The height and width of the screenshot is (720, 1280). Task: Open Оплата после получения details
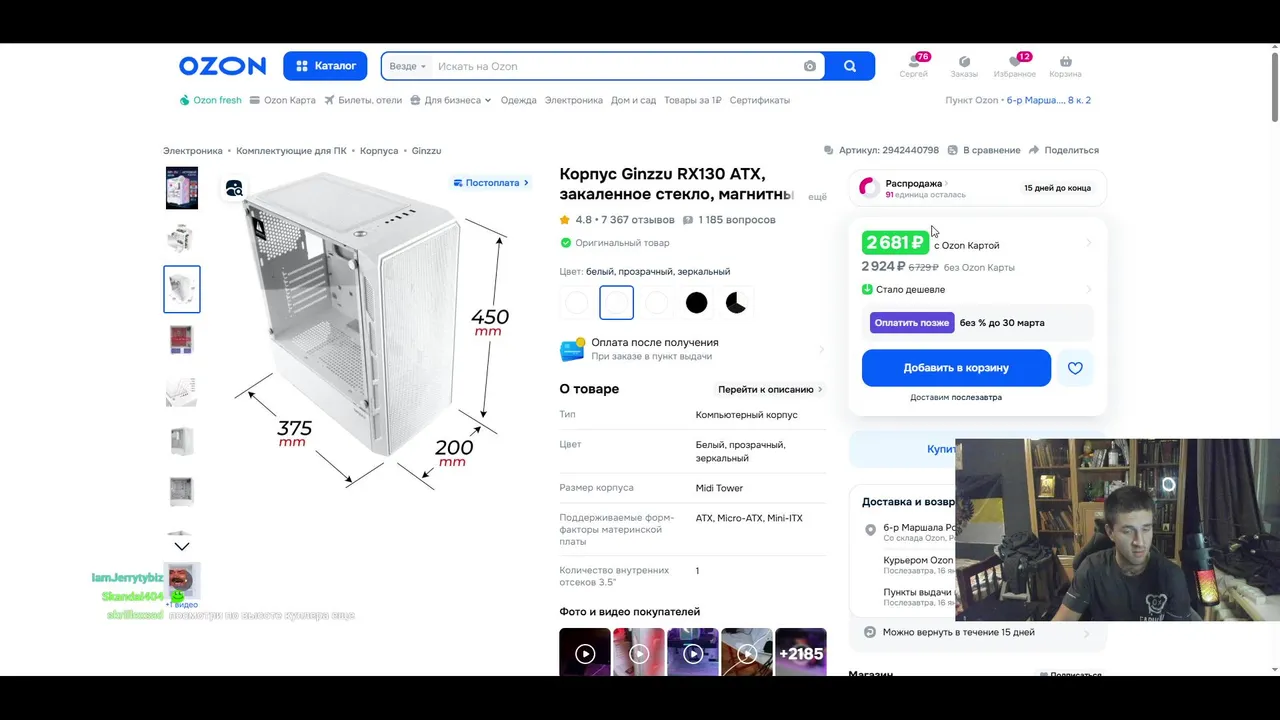coord(693,349)
